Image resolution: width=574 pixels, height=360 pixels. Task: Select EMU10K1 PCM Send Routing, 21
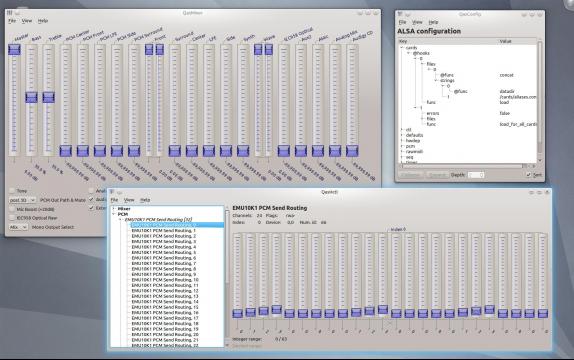165,340
